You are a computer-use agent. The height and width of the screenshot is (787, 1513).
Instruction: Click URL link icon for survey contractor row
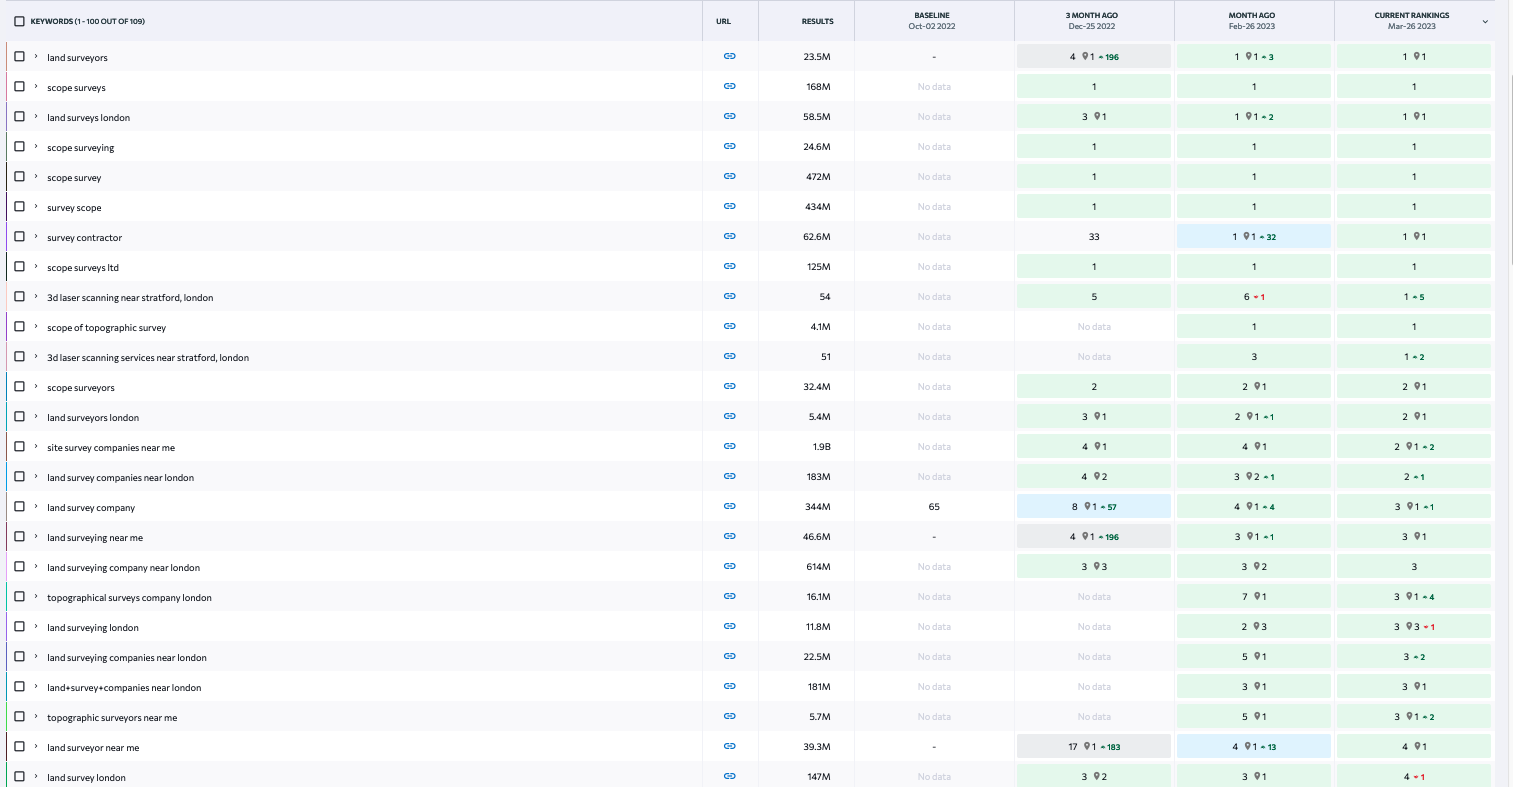(x=729, y=237)
